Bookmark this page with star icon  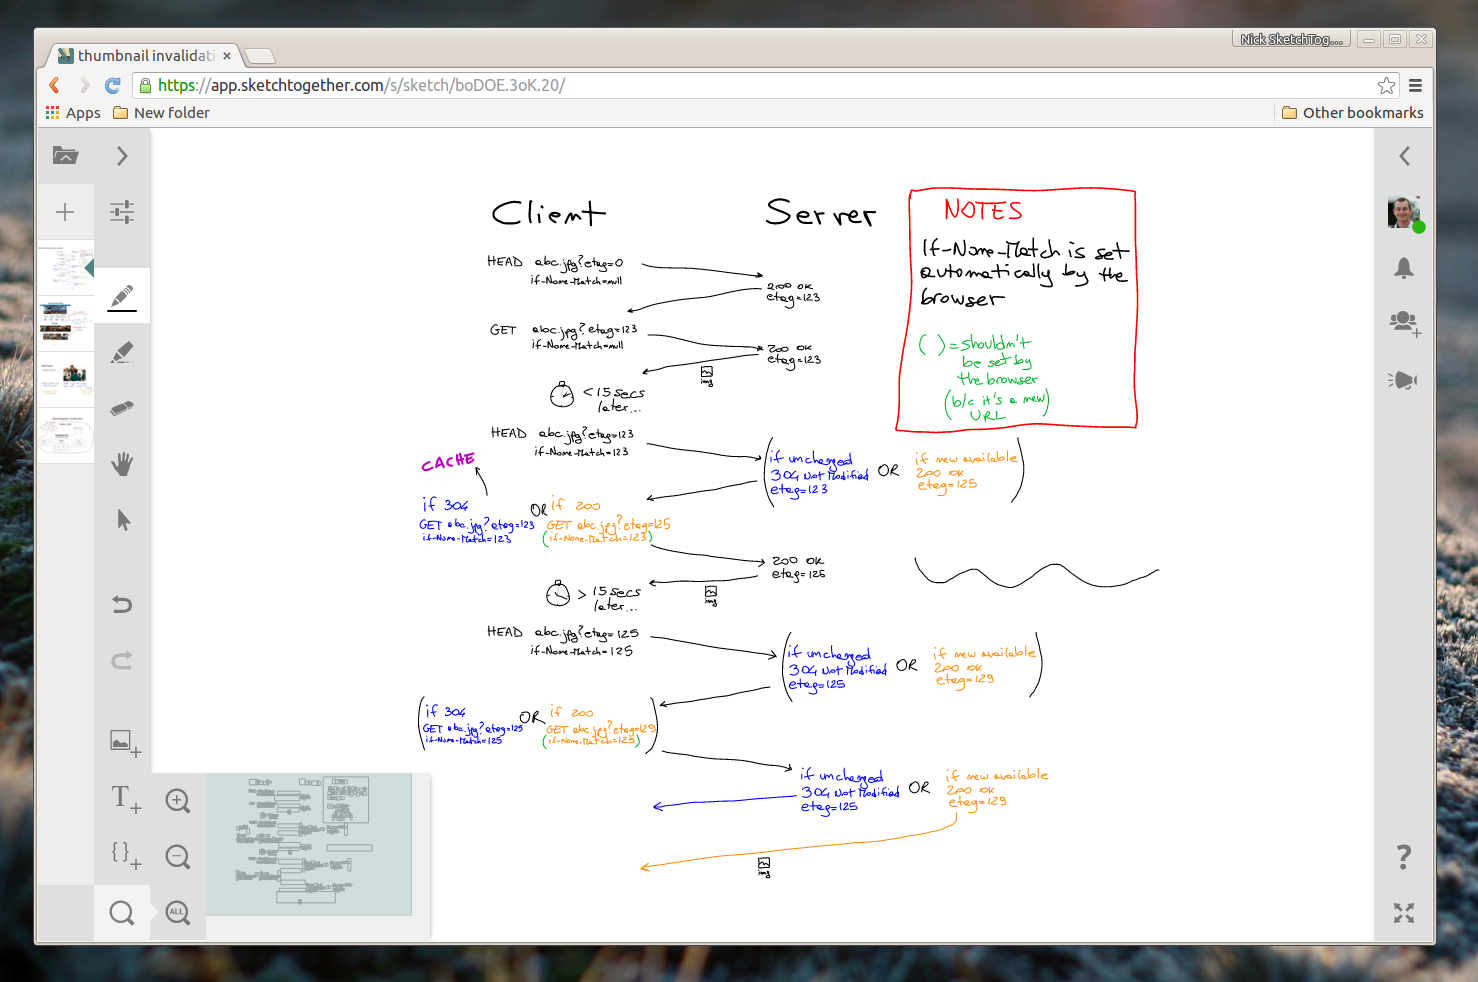pos(1386,85)
